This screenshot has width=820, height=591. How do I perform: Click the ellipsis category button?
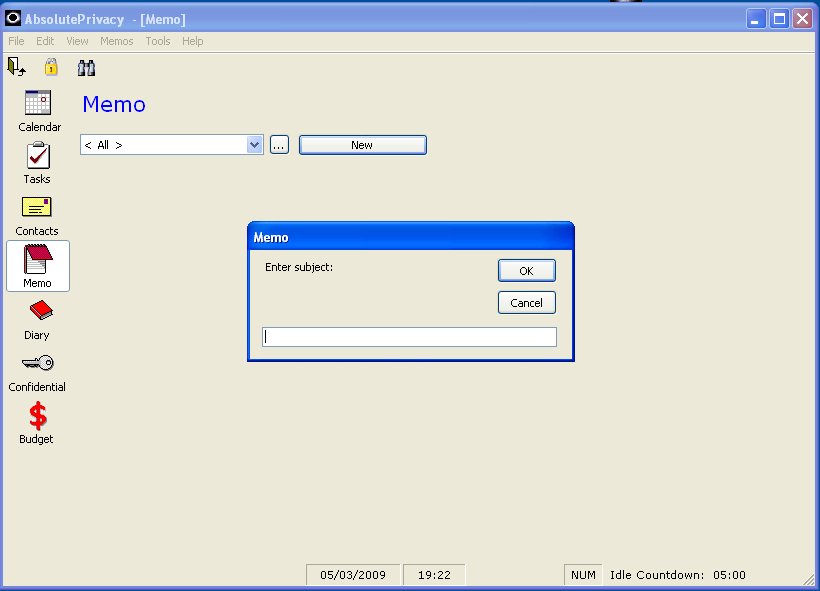tap(279, 145)
